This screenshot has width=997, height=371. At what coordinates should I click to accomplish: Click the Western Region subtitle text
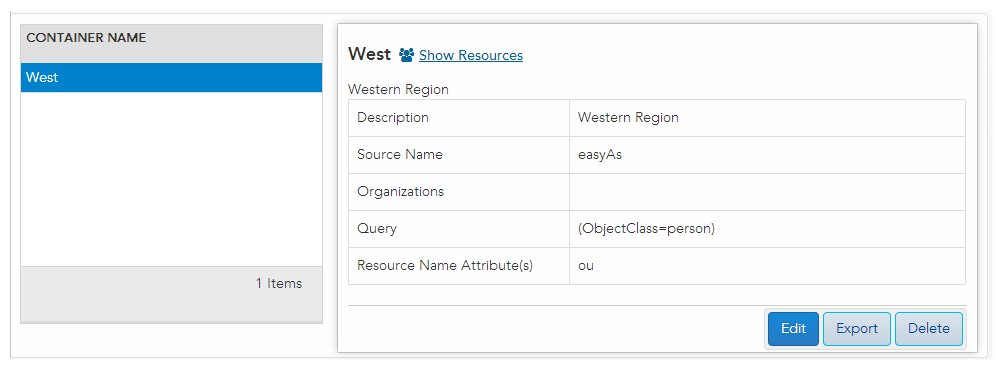pos(398,90)
